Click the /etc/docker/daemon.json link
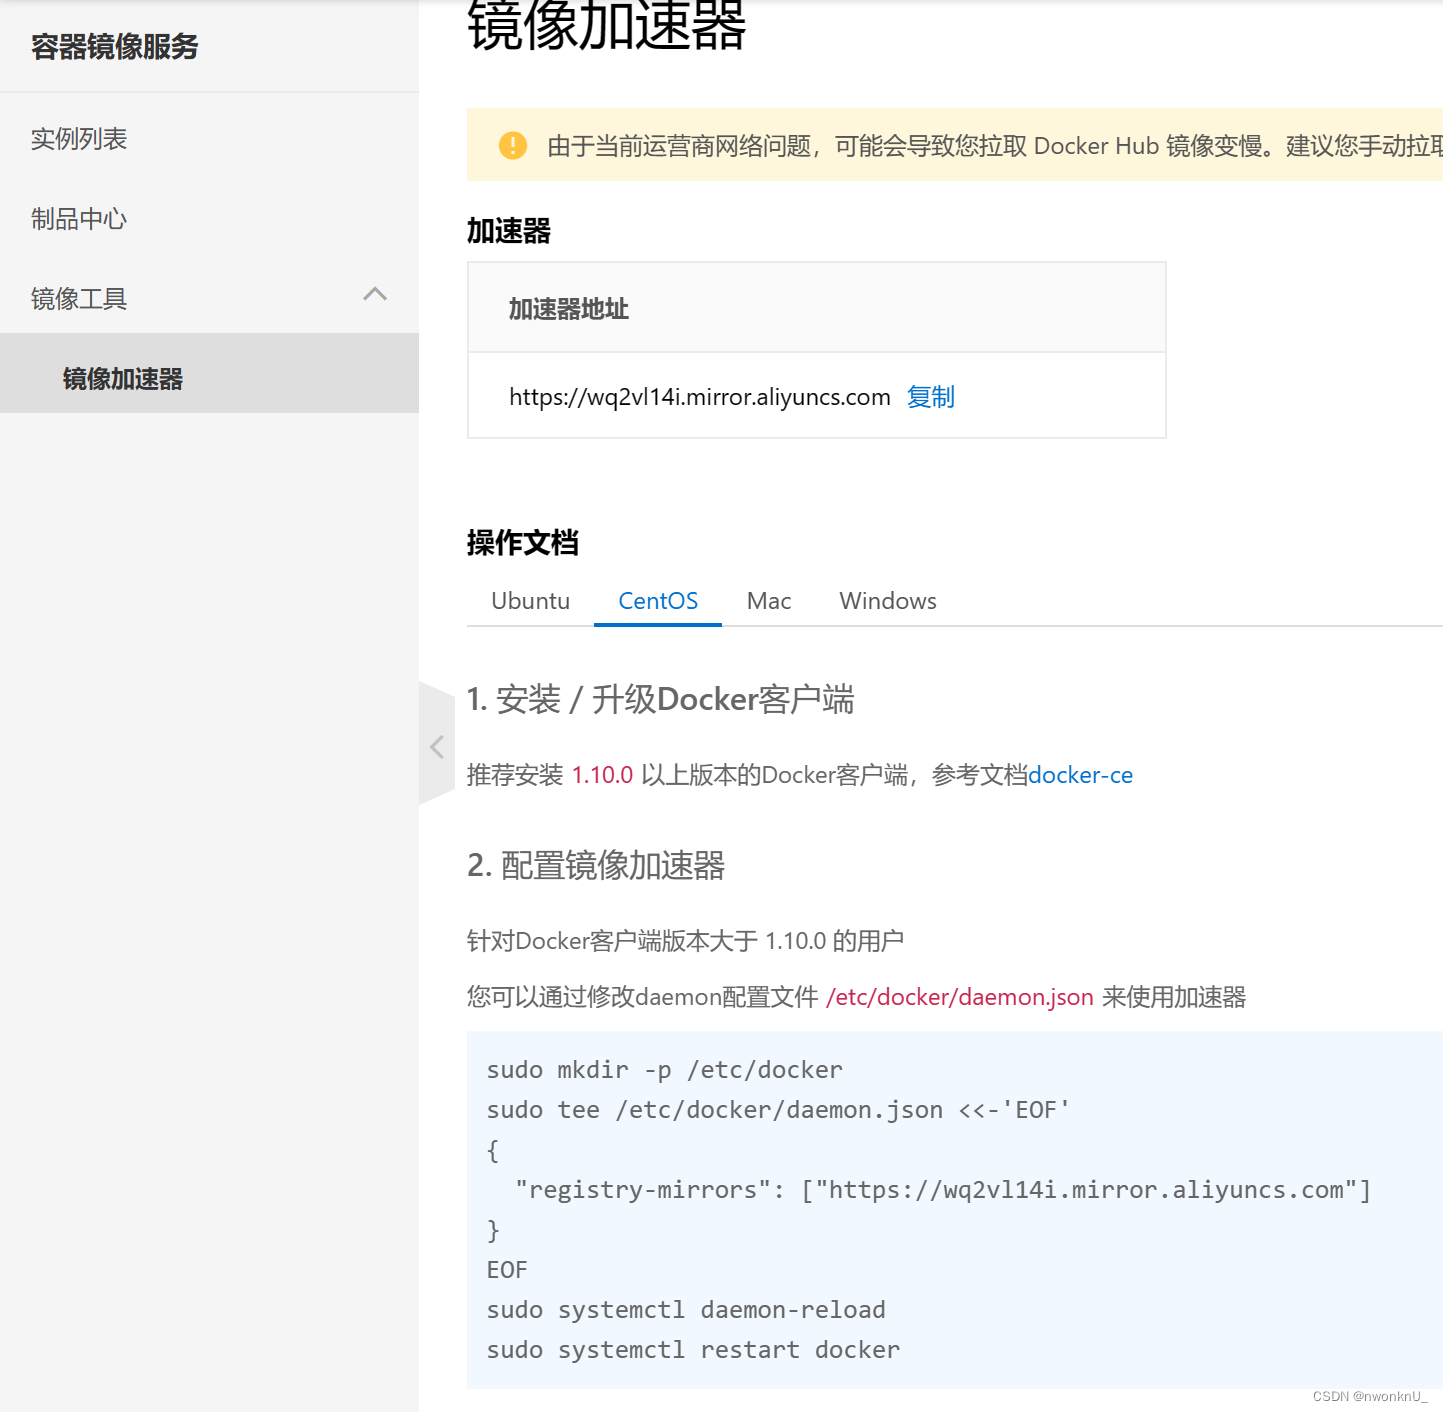Image resolution: width=1443 pixels, height=1412 pixels. pyautogui.click(x=959, y=997)
